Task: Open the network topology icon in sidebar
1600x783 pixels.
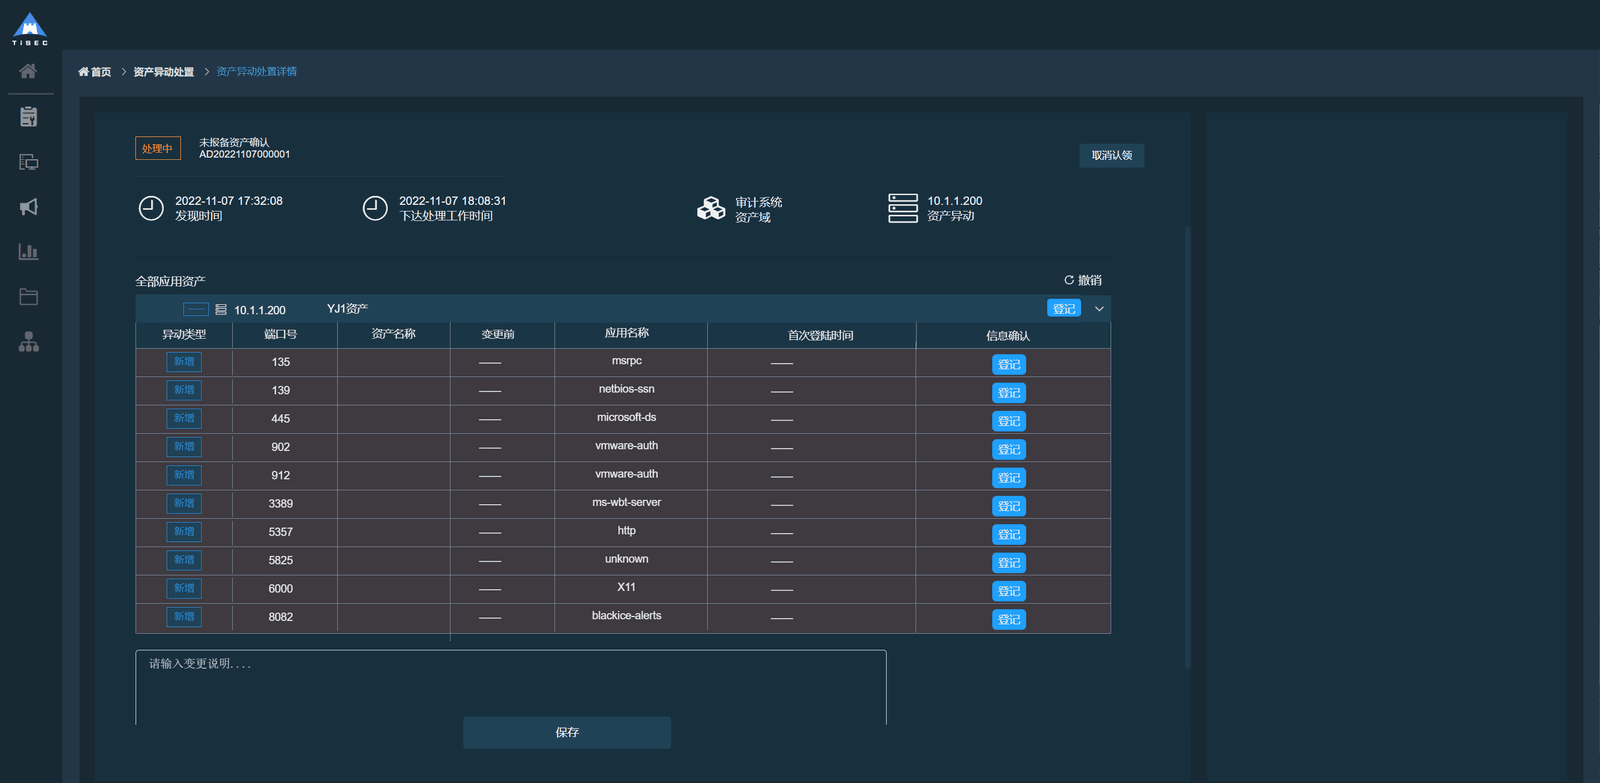Action: [29, 342]
